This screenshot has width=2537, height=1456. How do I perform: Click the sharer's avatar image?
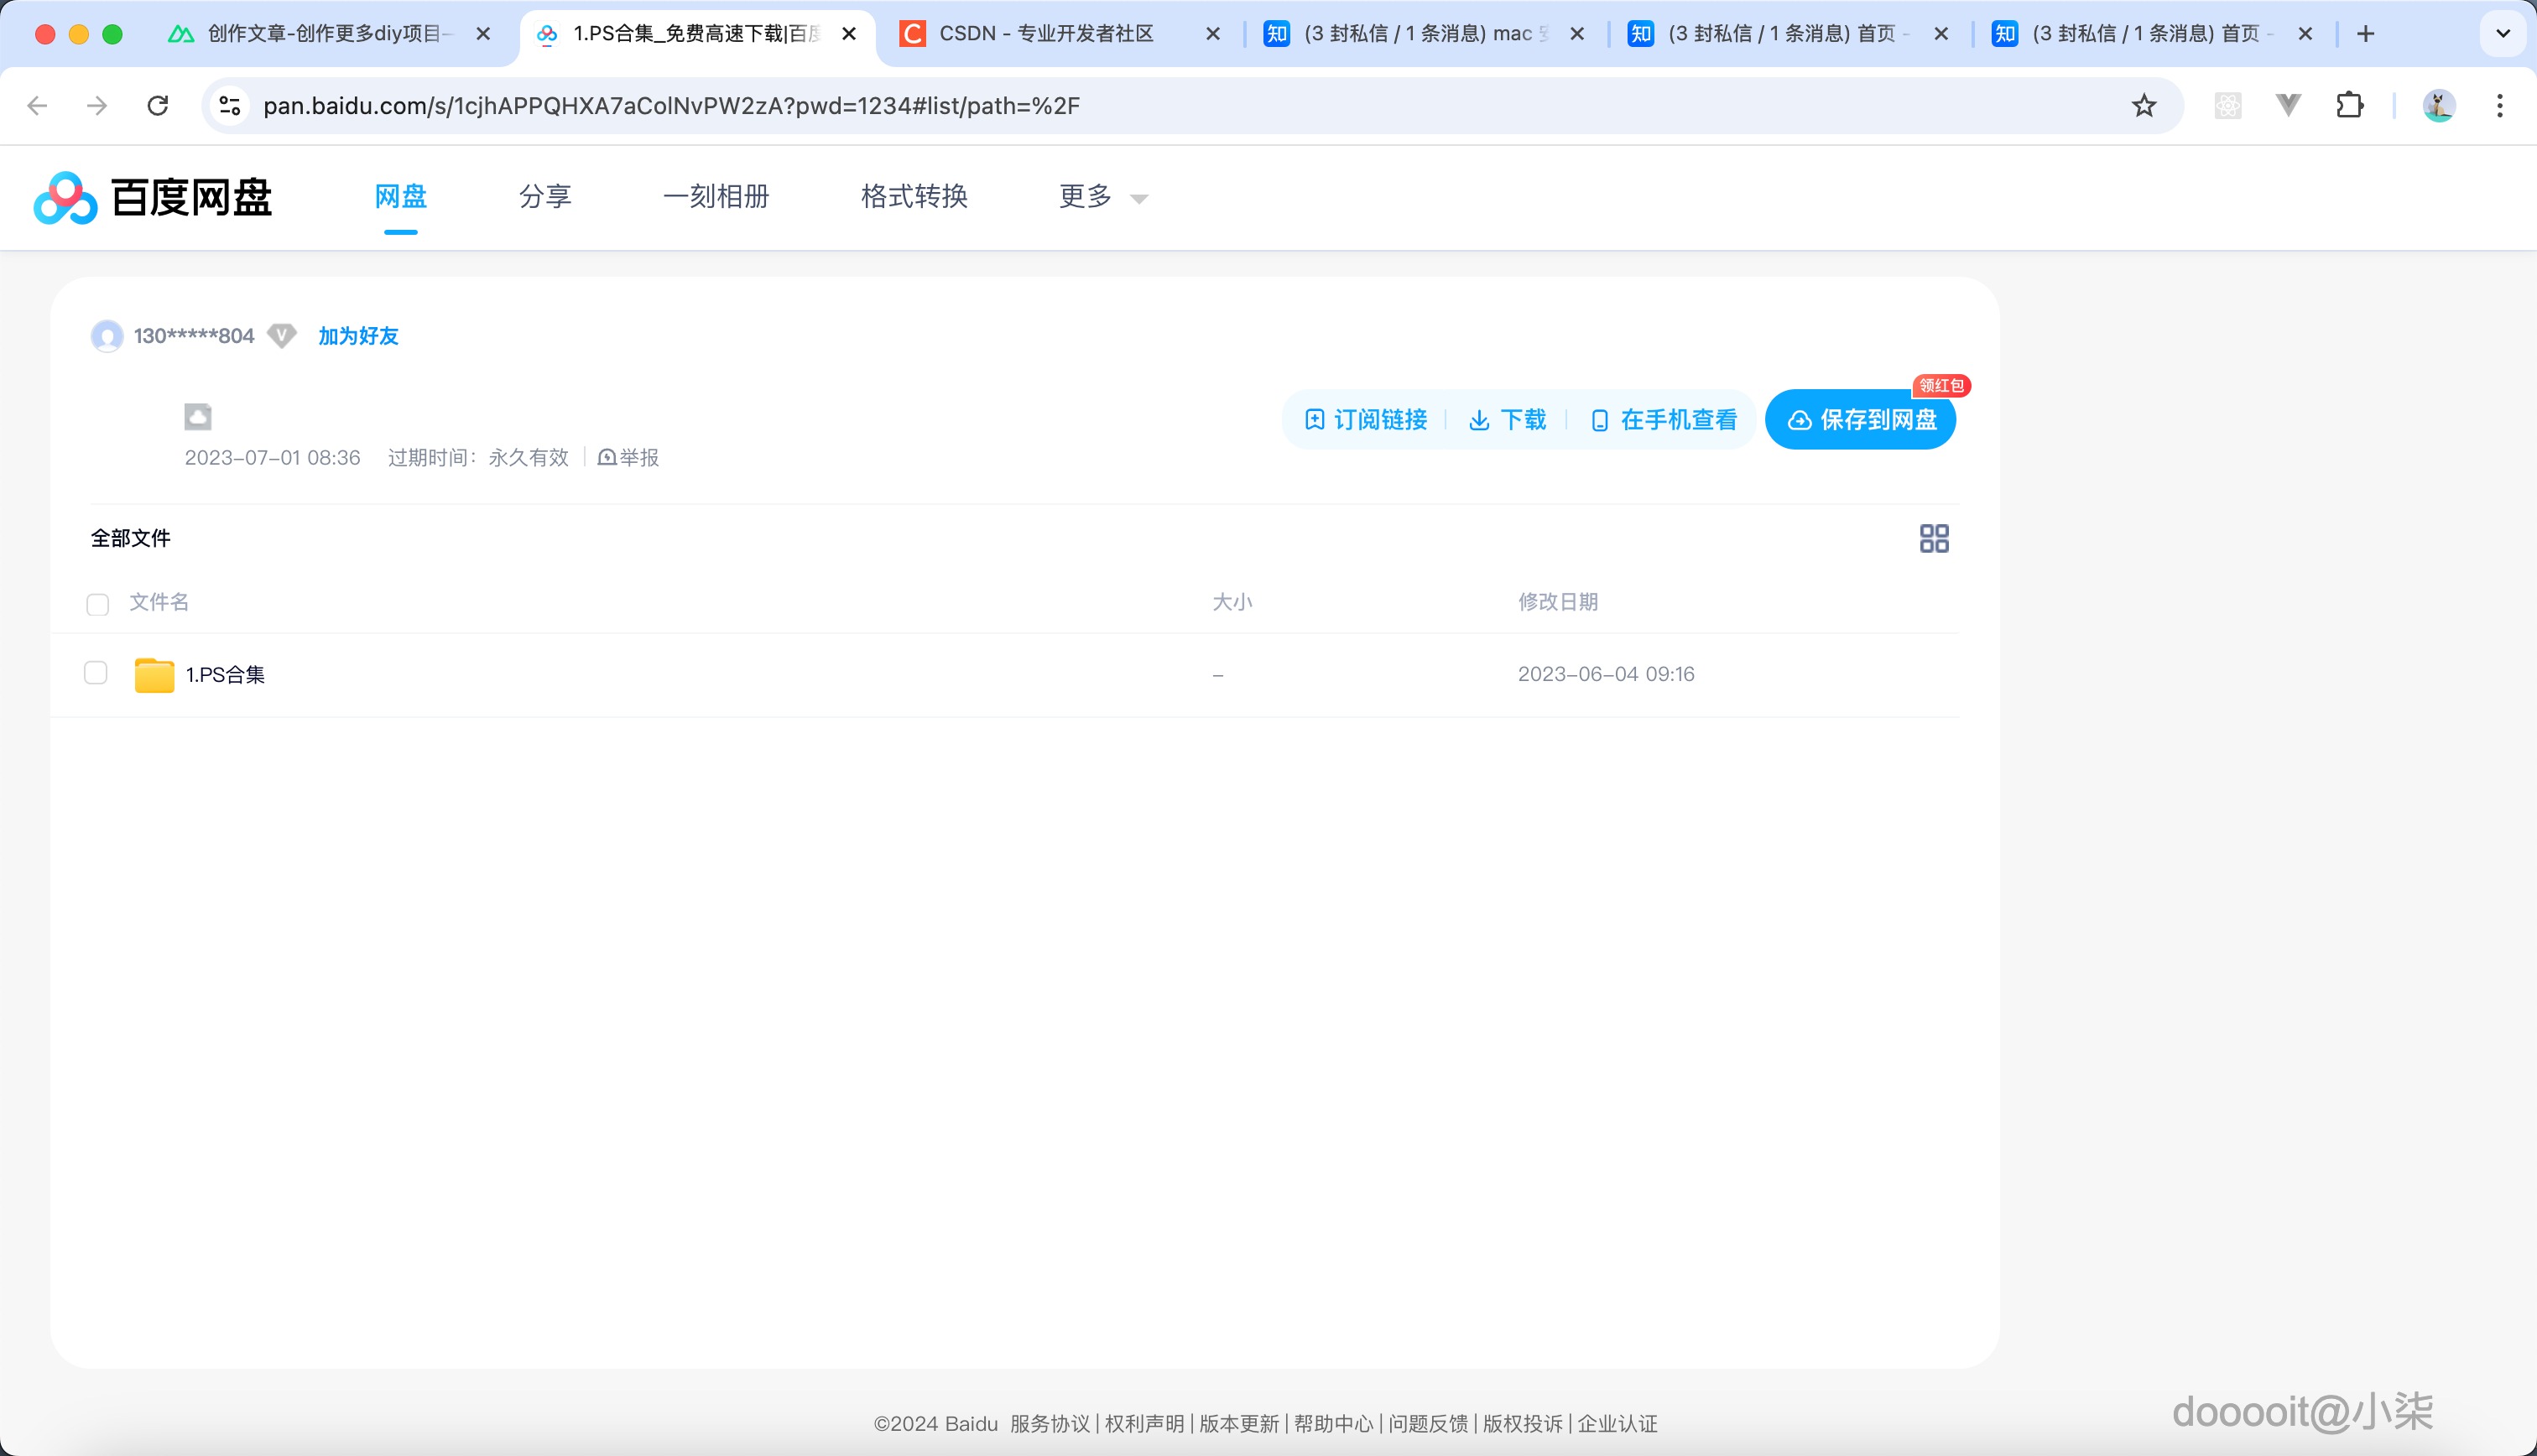pyautogui.click(x=107, y=336)
